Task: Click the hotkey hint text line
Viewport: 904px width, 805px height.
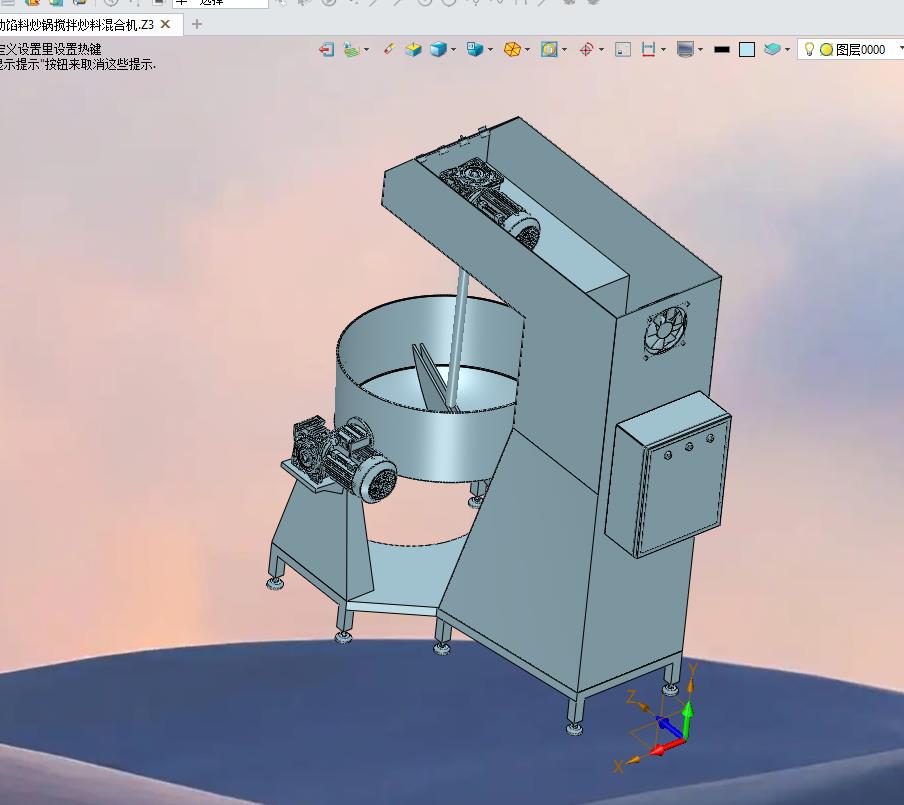Action: 51,49
